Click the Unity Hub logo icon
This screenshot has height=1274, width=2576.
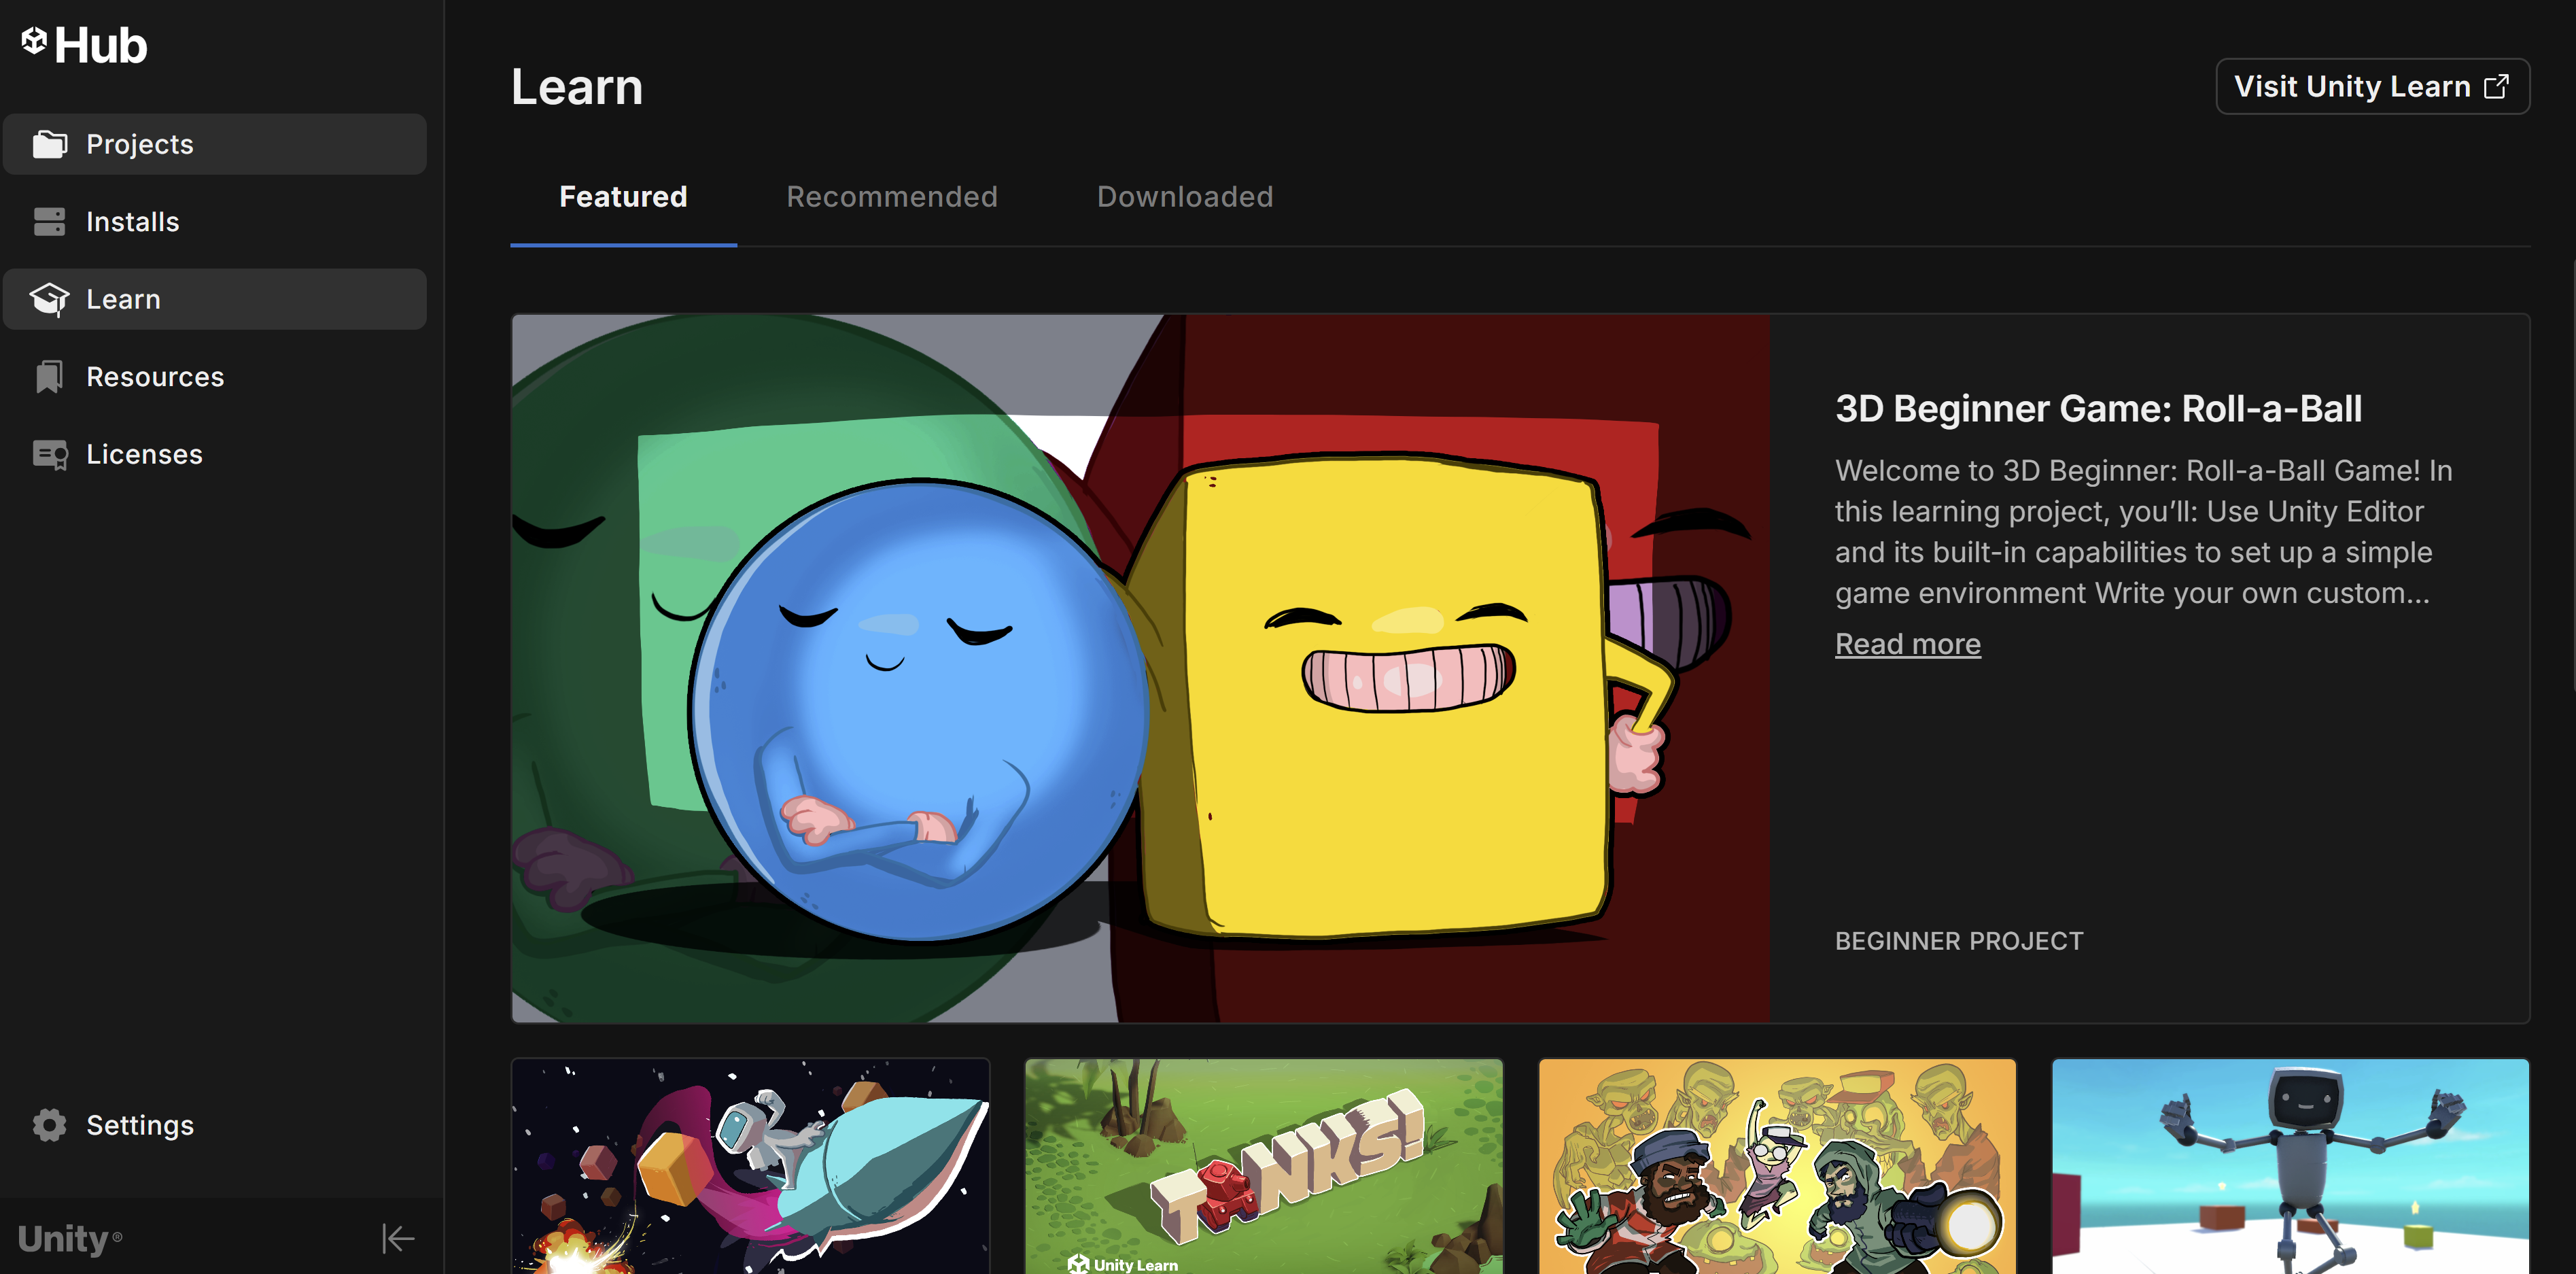click(34, 41)
